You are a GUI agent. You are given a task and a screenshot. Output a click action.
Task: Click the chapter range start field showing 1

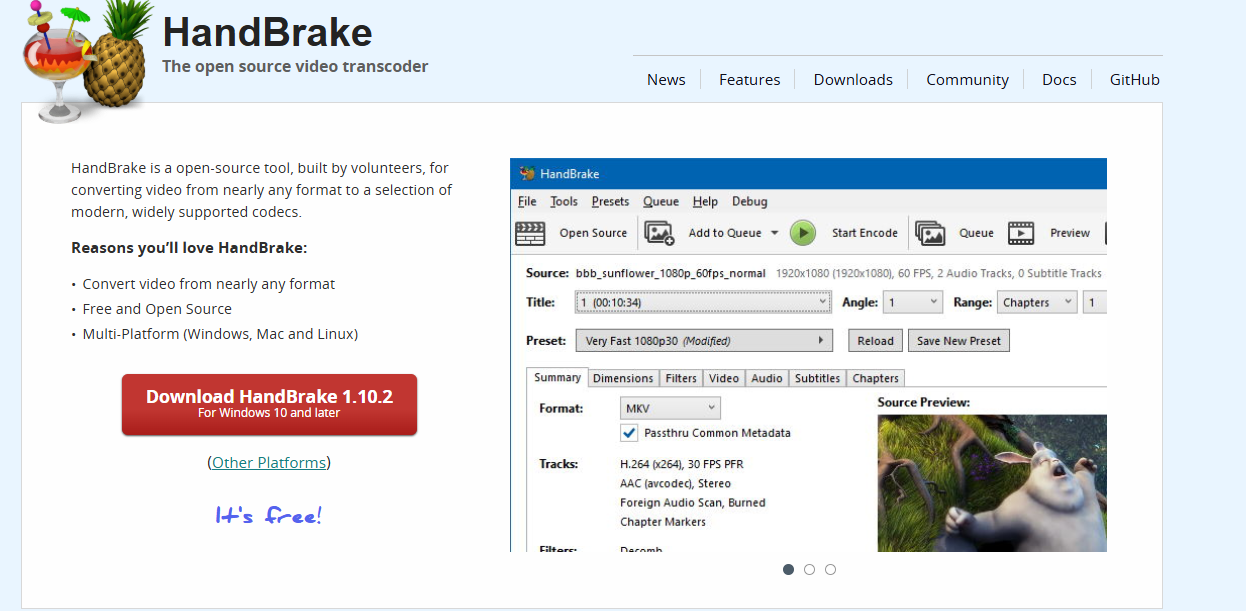pyautogui.click(x=1095, y=302)
